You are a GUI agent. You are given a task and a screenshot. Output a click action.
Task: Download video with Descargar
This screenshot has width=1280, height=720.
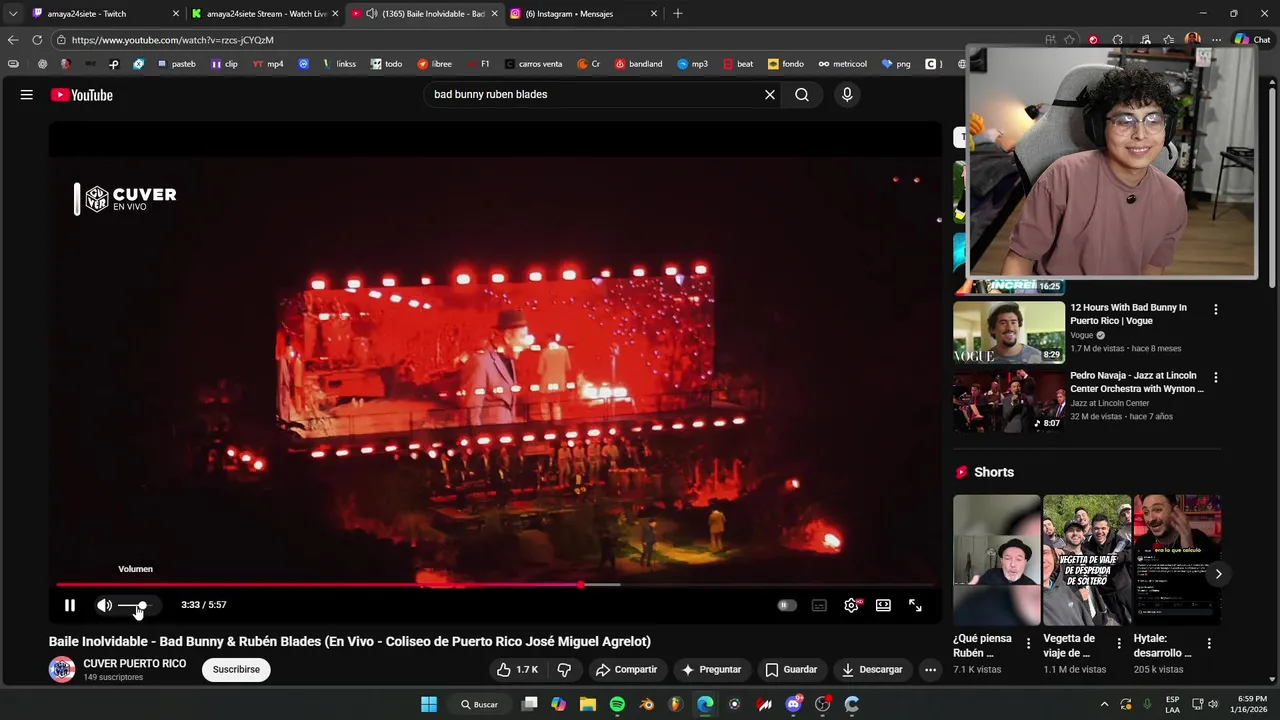872,670
